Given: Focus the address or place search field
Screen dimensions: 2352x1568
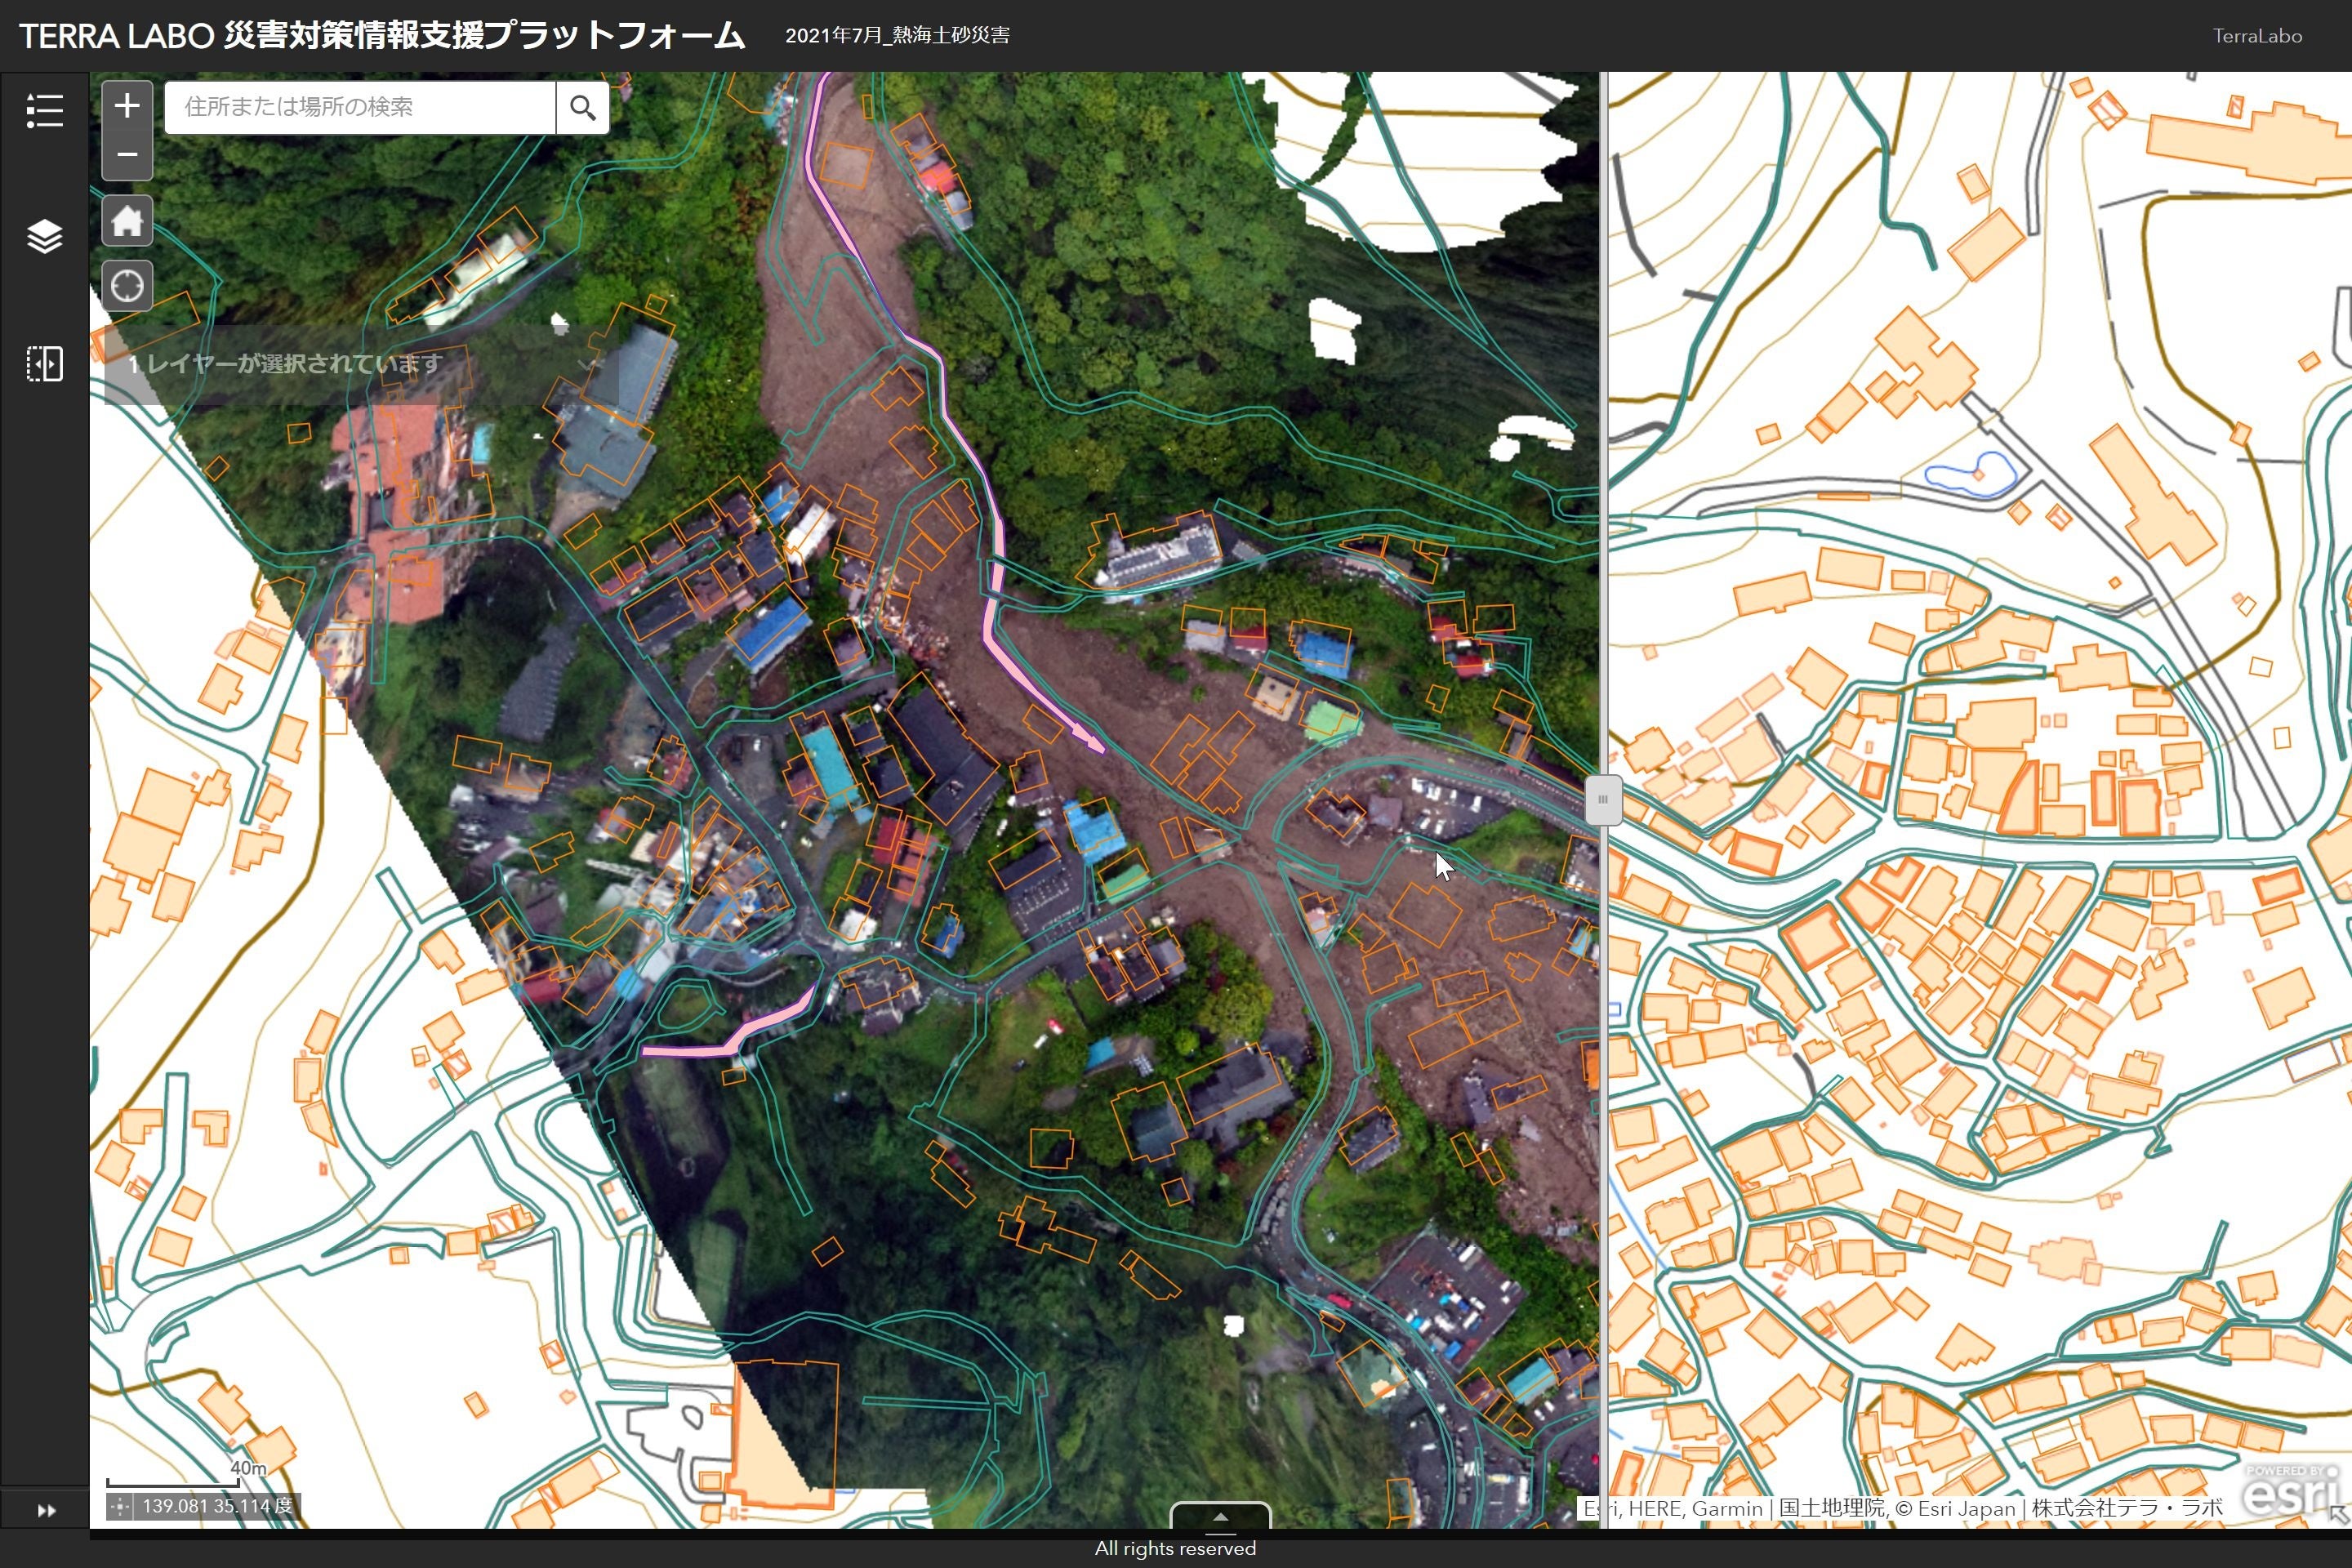Looking at the screenshot, I should click(360, 107).
